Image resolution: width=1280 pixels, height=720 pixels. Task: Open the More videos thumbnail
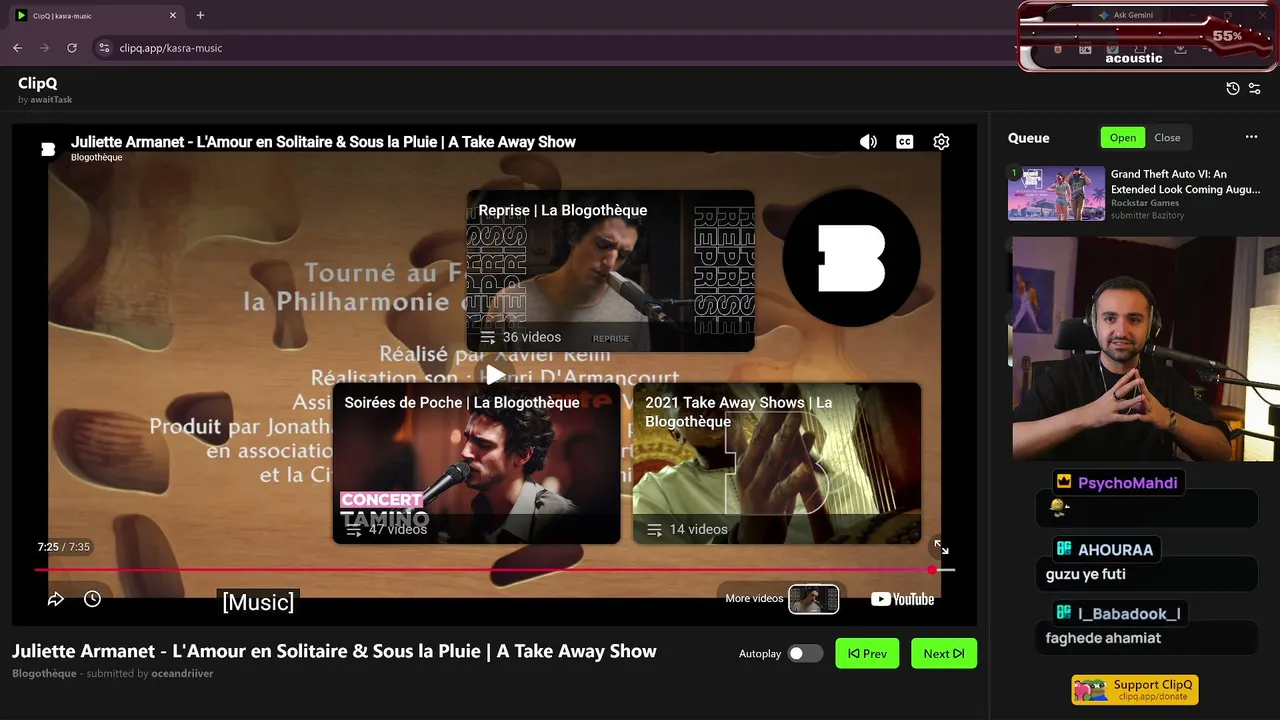813,599
